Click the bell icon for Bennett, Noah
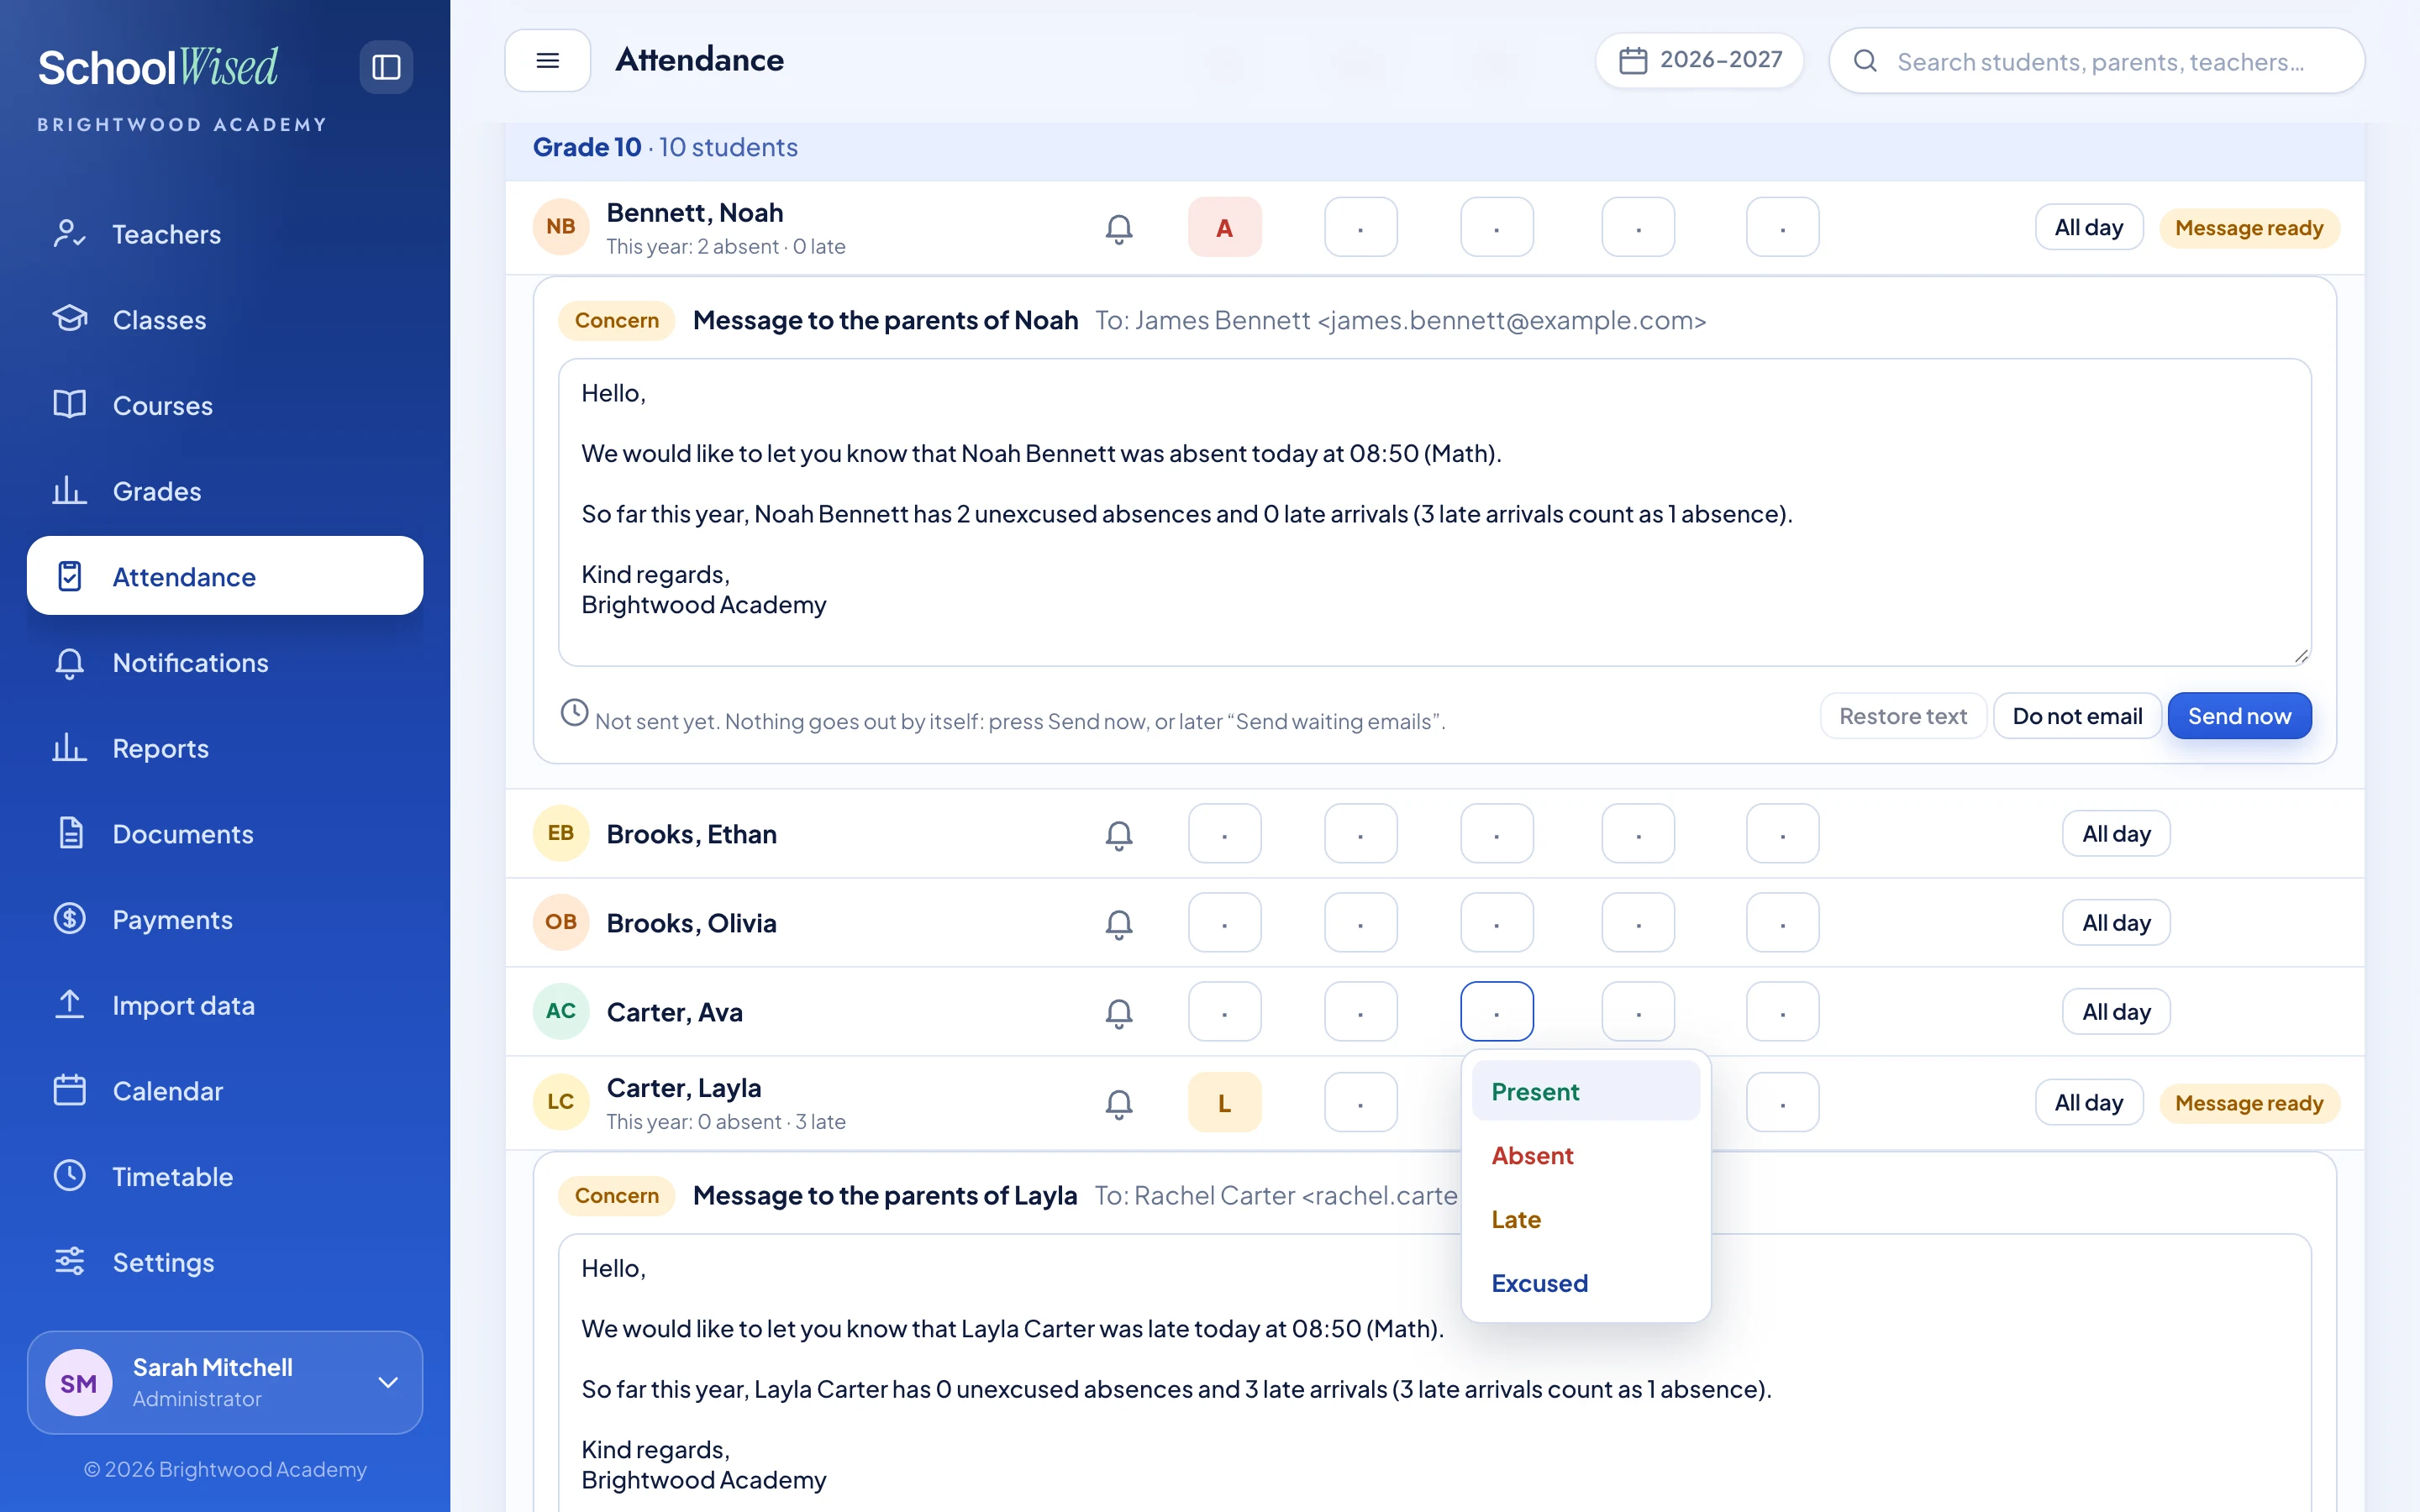 [x=1119, y=228]
